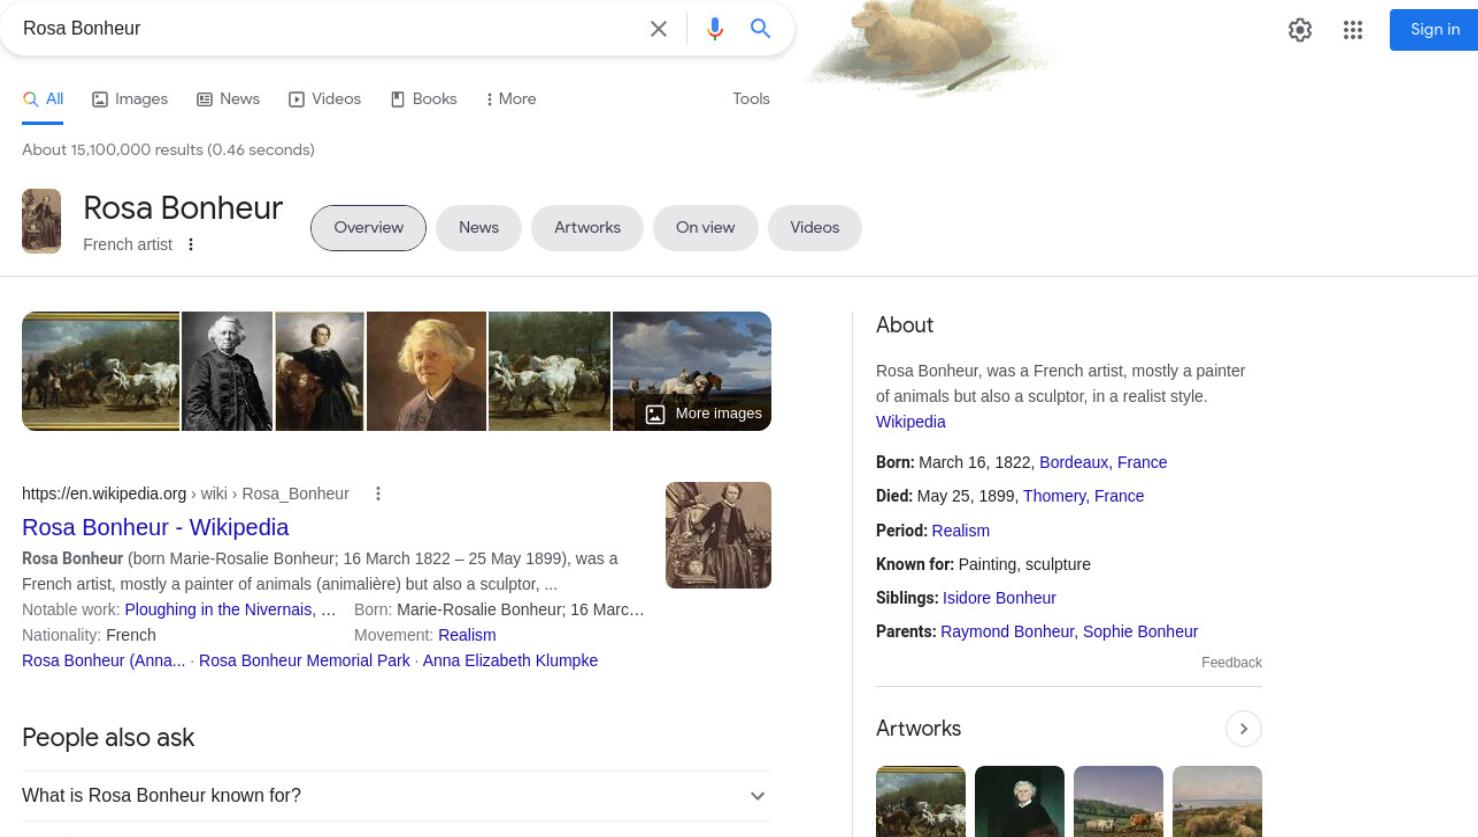Open the Wikipedia link in the About panel

[x=911, y=422]
